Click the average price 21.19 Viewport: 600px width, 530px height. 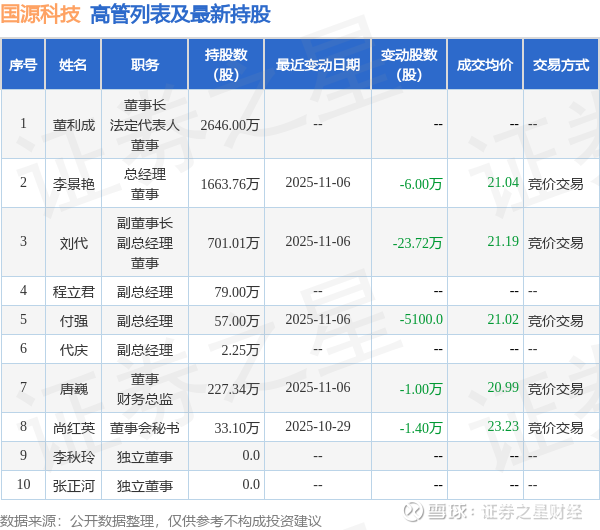503,241
